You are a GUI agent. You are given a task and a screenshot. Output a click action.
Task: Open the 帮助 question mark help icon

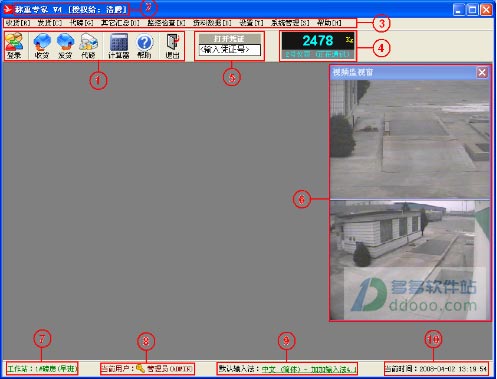click(144, 46)
